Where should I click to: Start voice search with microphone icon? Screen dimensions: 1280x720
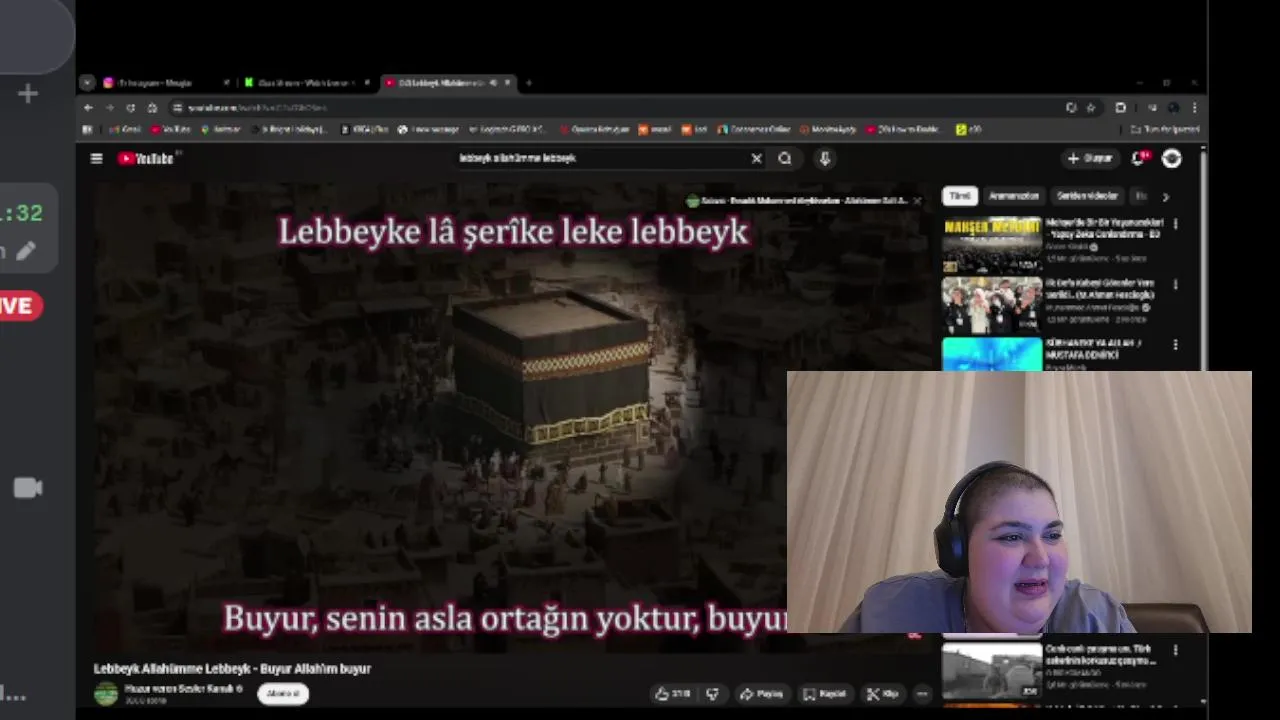pyautogui.click(x=824, y=158)
